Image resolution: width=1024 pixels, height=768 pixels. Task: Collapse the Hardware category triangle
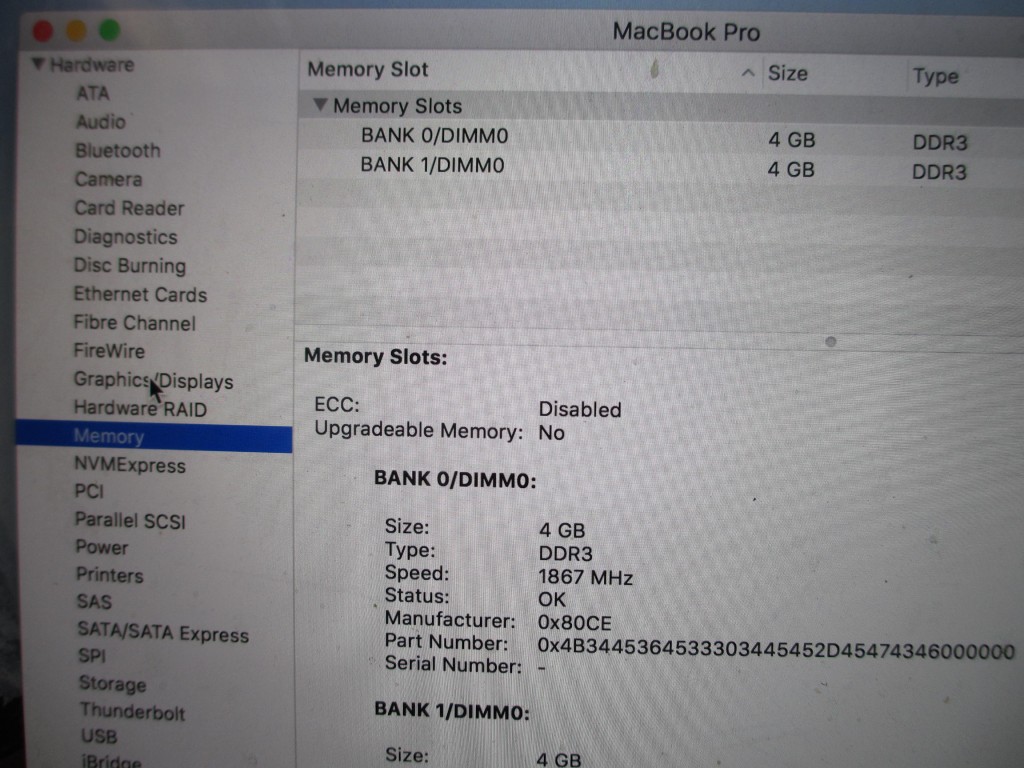[x=38, y=63]
